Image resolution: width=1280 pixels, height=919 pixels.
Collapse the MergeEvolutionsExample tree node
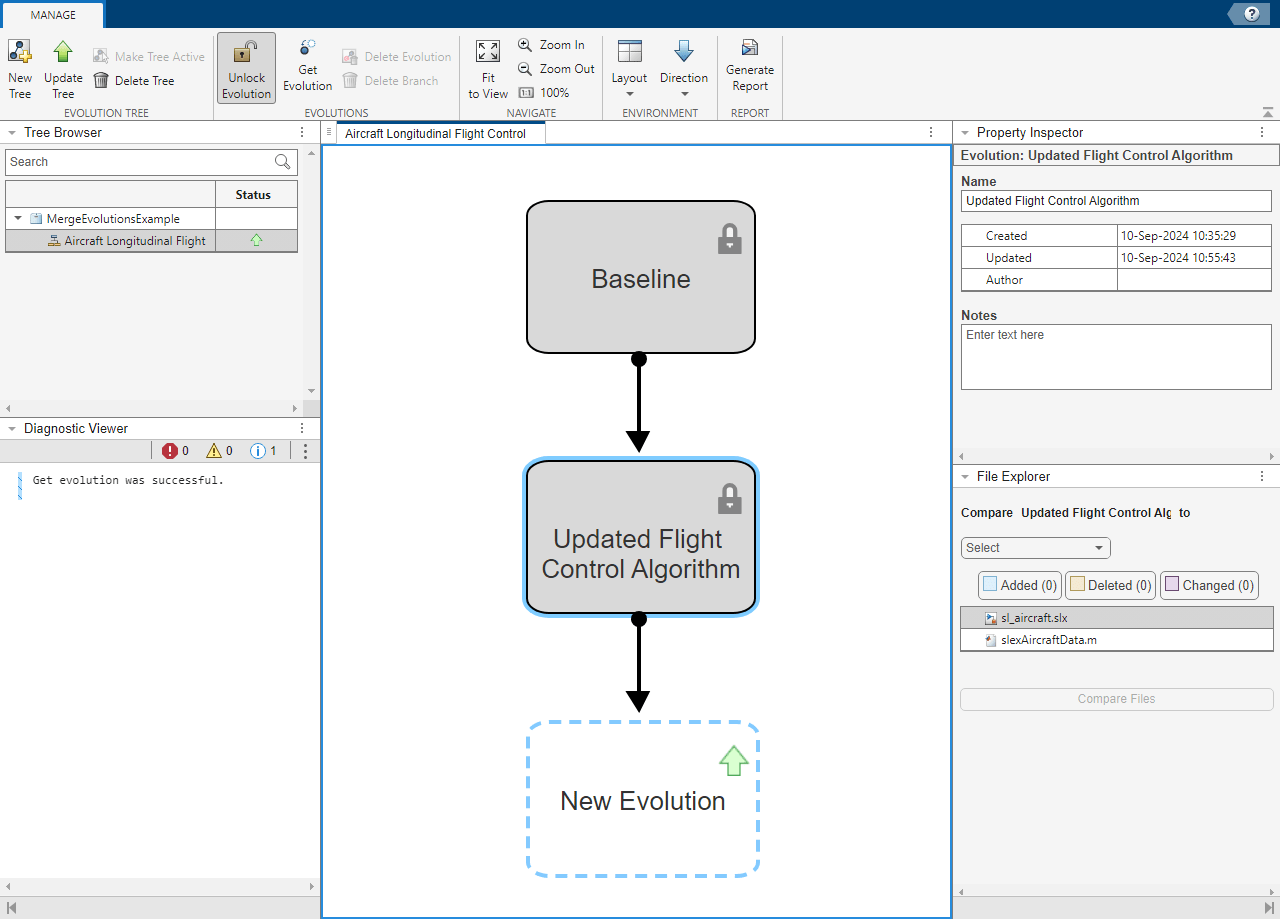click(x=18, y=219)
